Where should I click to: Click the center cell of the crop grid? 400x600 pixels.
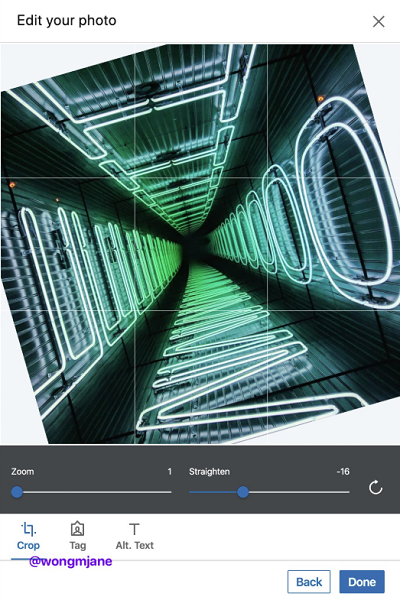(x=201, y=244)
